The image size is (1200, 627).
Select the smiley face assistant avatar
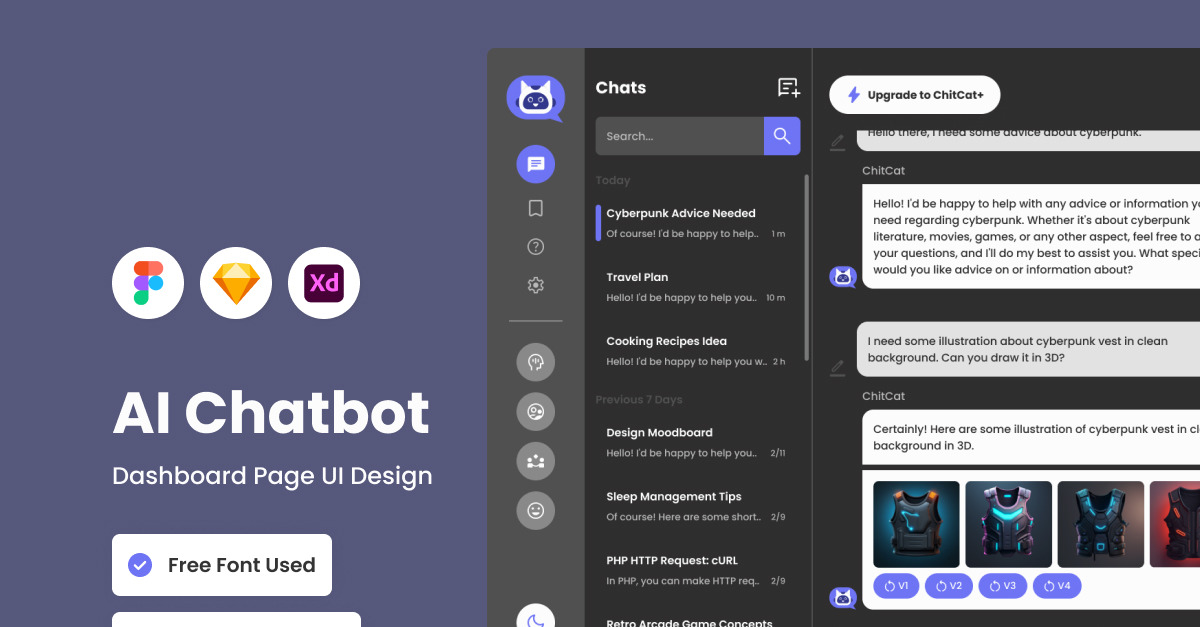(x=535, y=511)
